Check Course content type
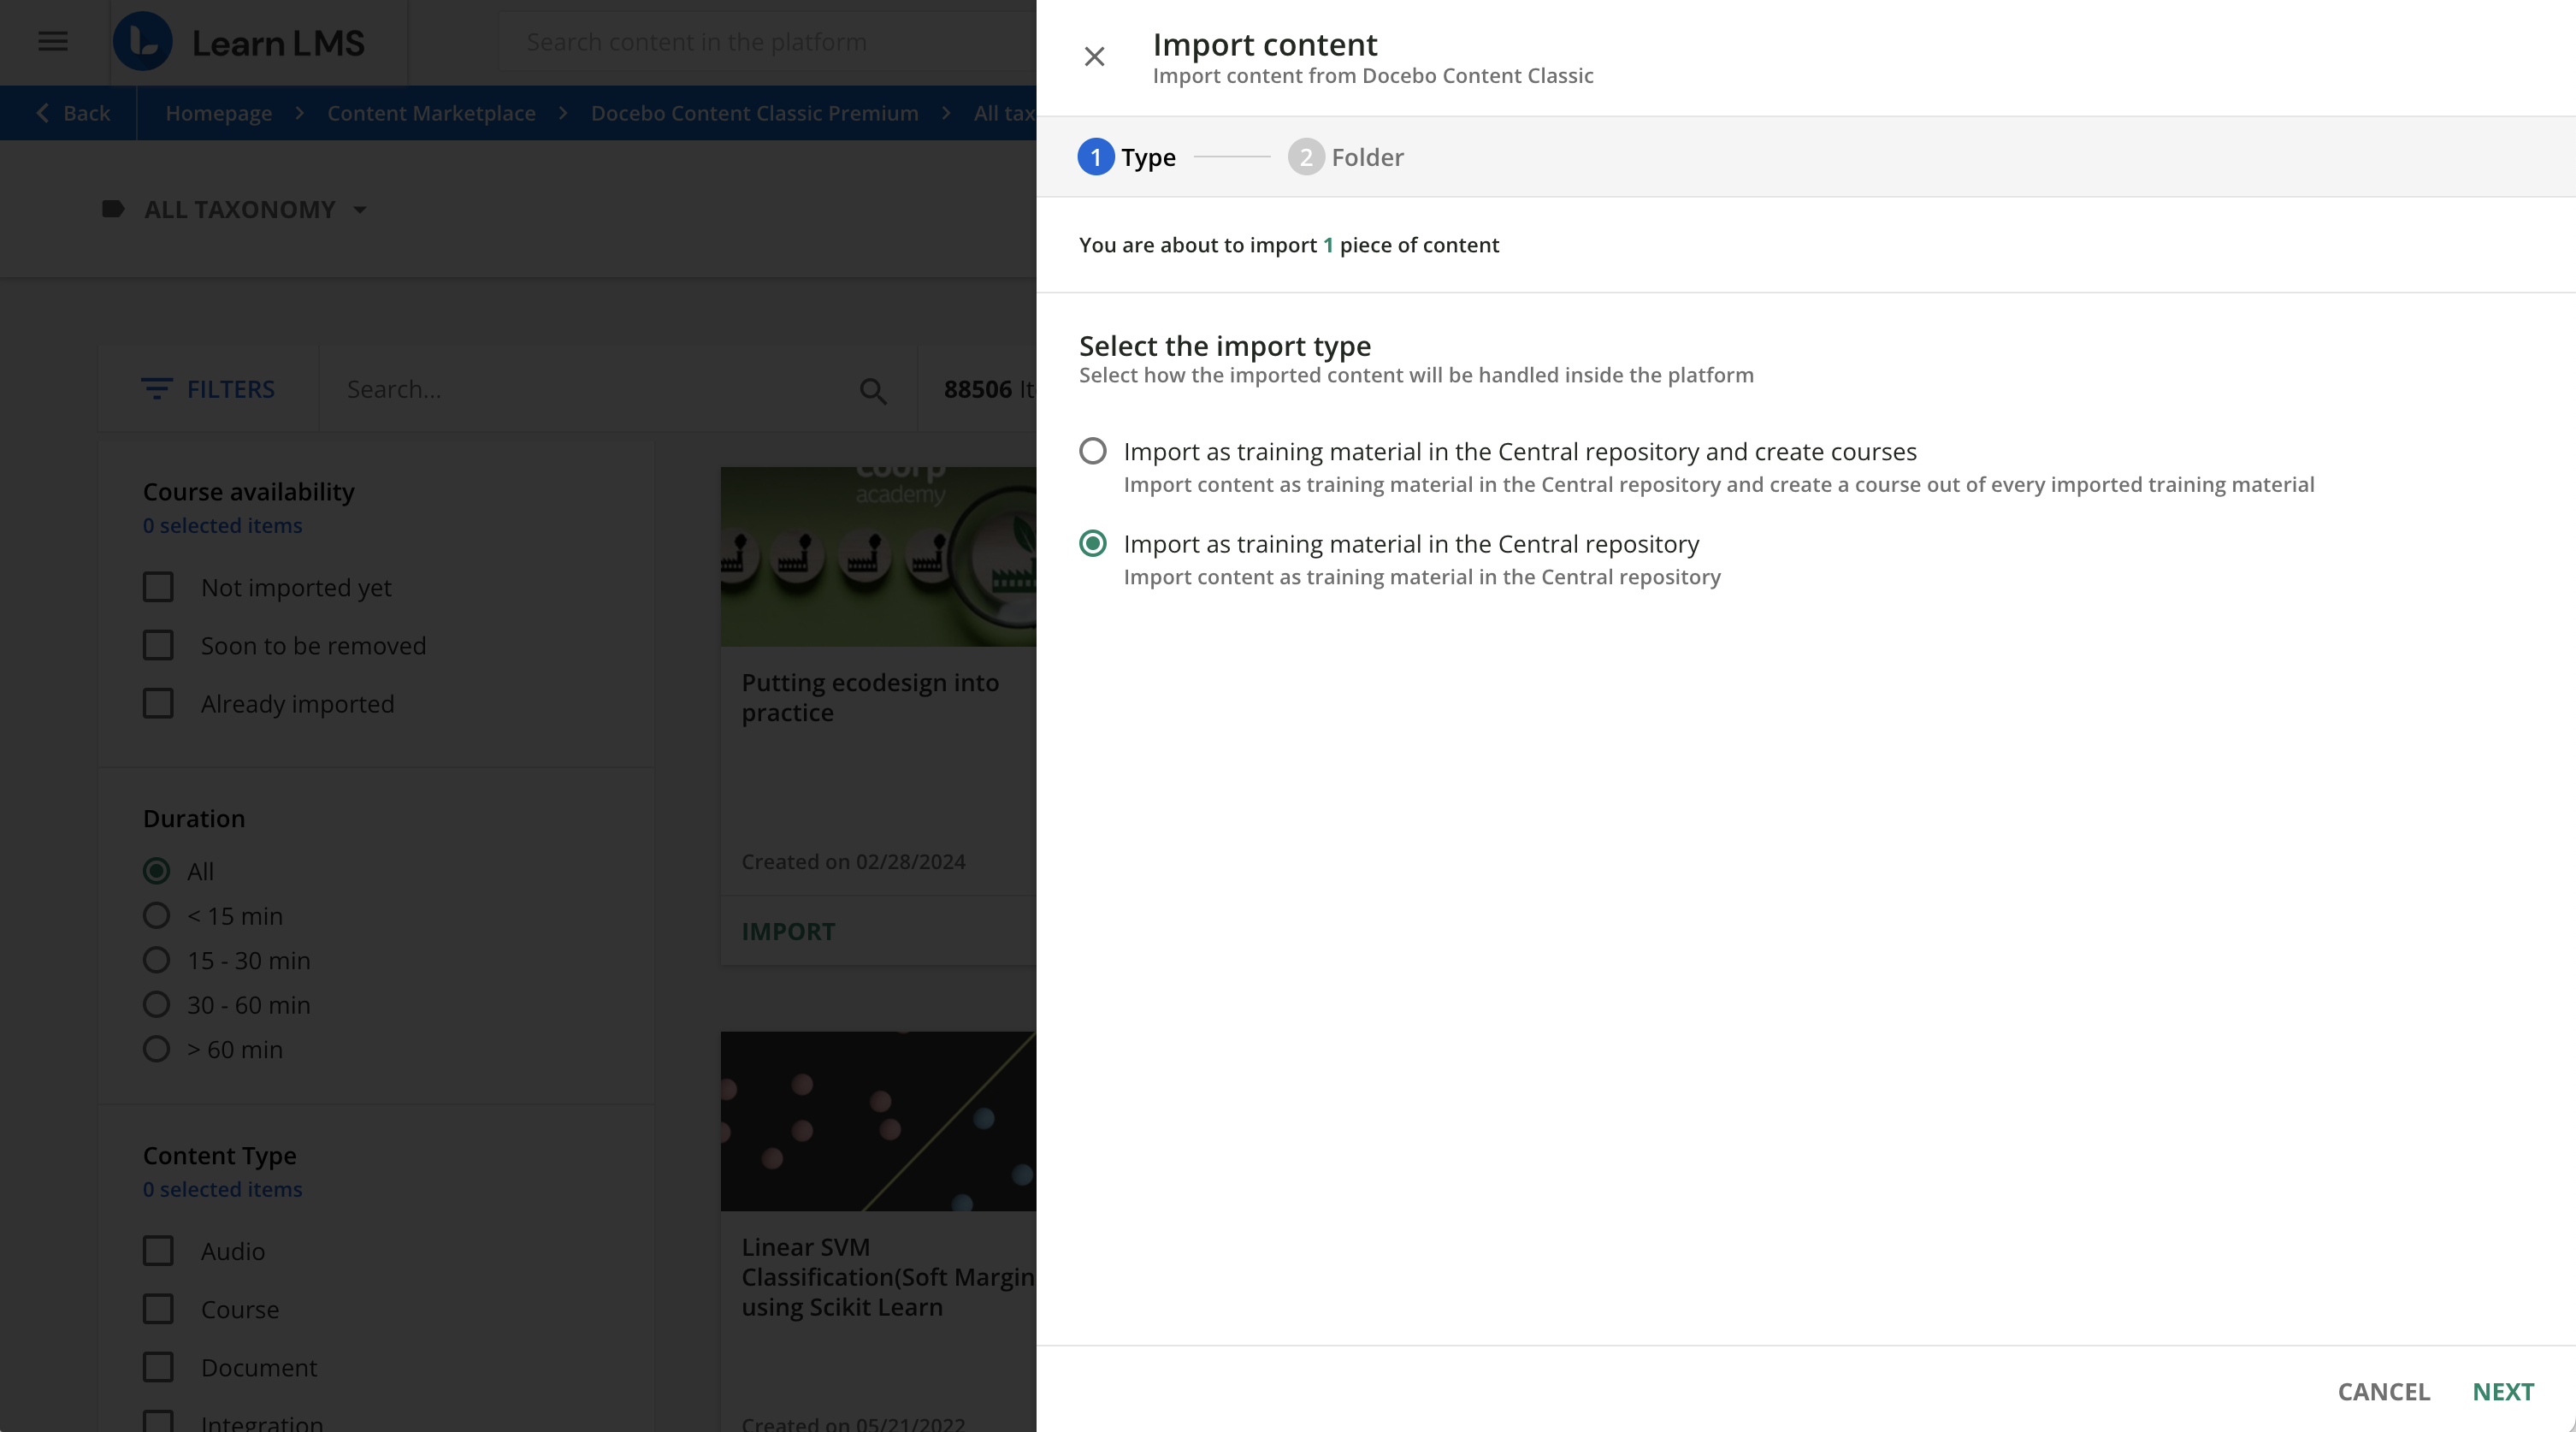 [158, 1309]
